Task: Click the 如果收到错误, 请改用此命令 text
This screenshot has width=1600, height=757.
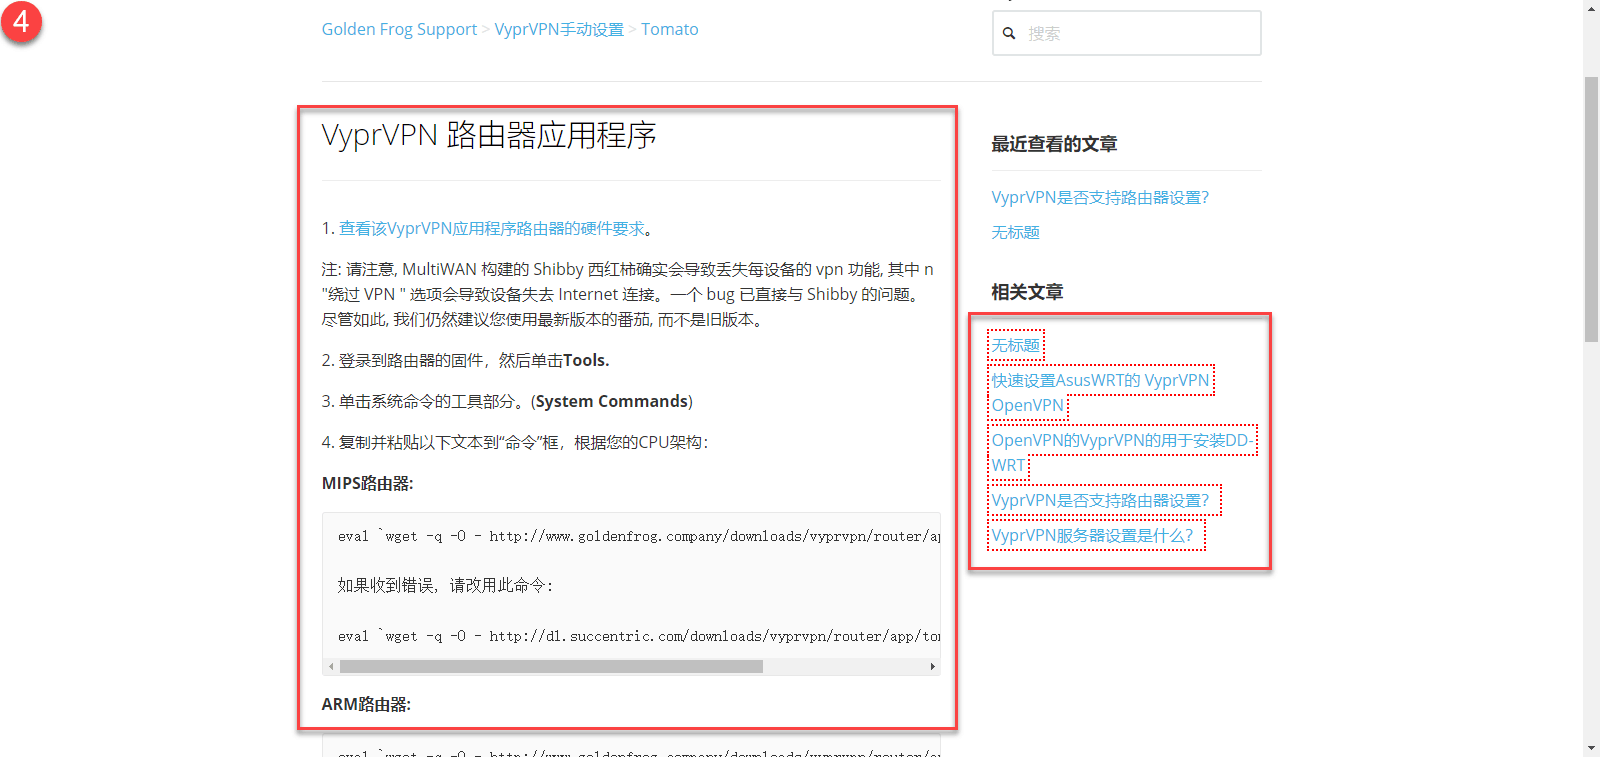Action: coord(445,585)
